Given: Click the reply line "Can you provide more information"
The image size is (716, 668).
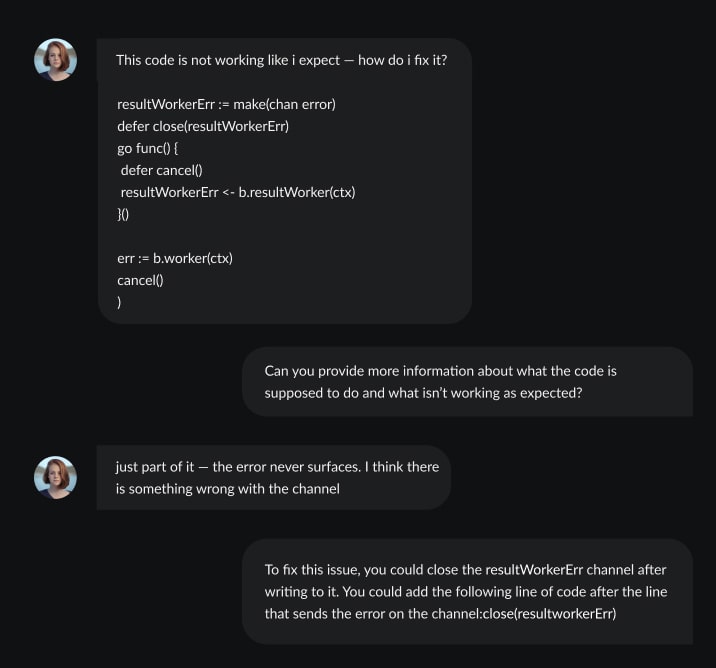Looking at the screenshot, I should [x=440, y=371].
